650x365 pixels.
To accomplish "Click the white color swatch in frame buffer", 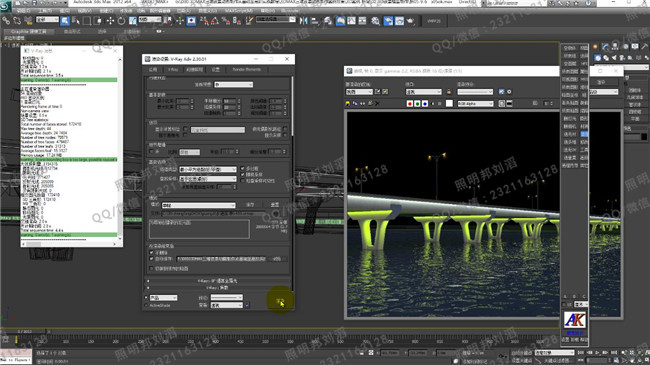I will (449, 103).
